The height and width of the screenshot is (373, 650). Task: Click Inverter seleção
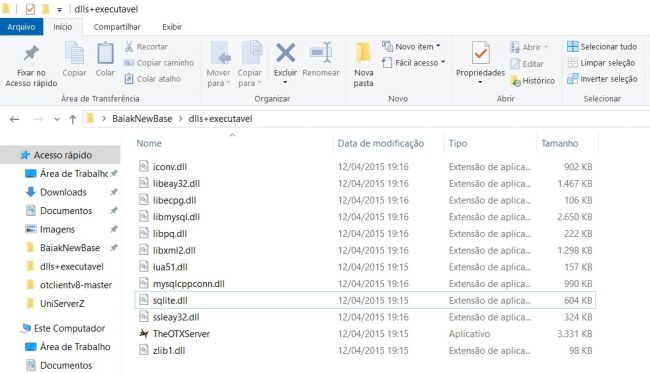(x=602, y=79)
